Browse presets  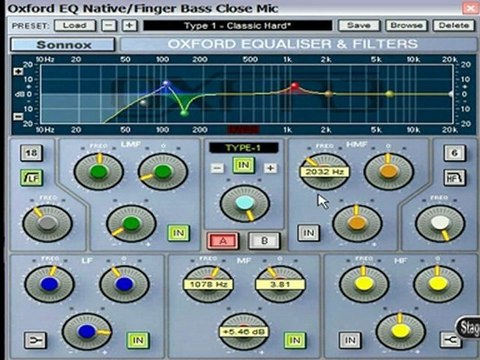coord(406,26)
